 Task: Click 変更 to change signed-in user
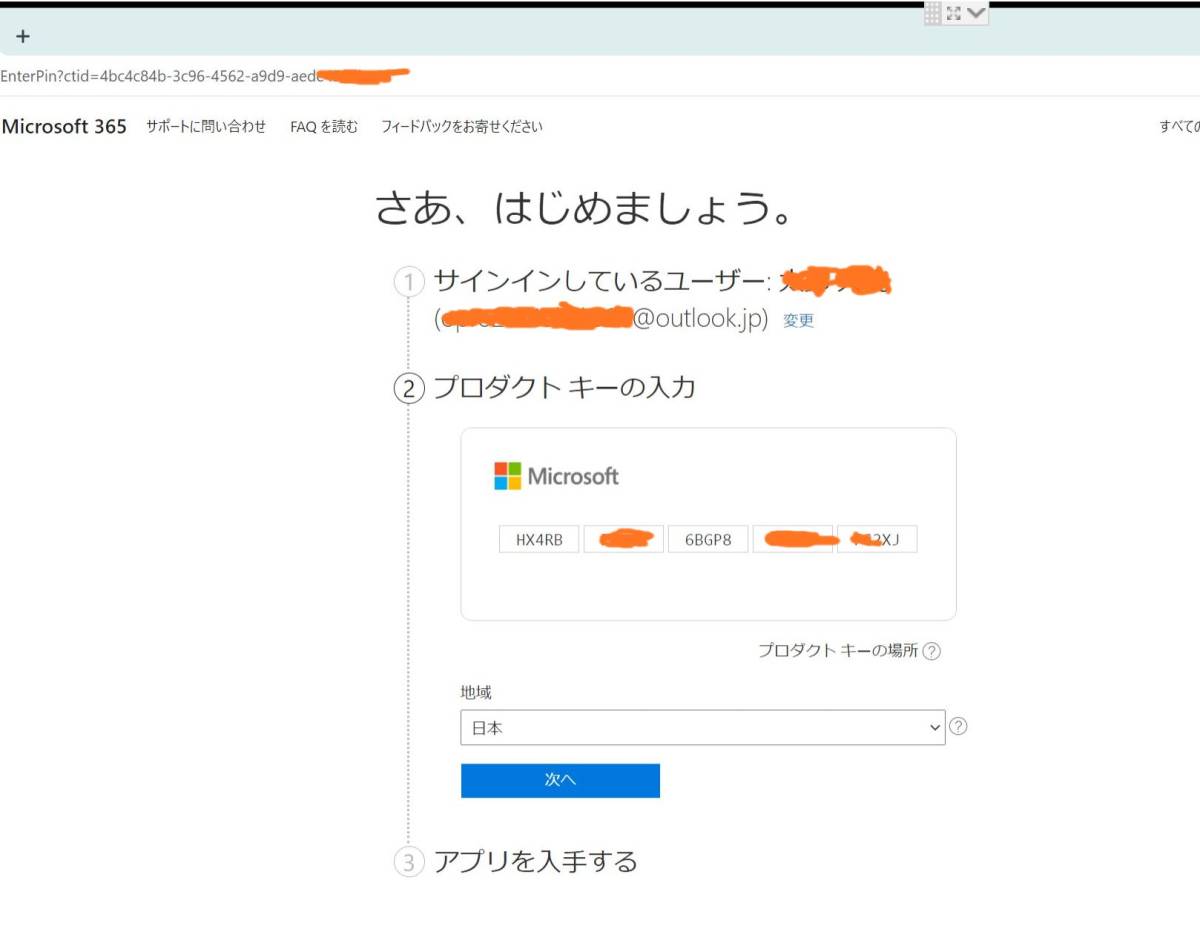(x=798, y=321)
